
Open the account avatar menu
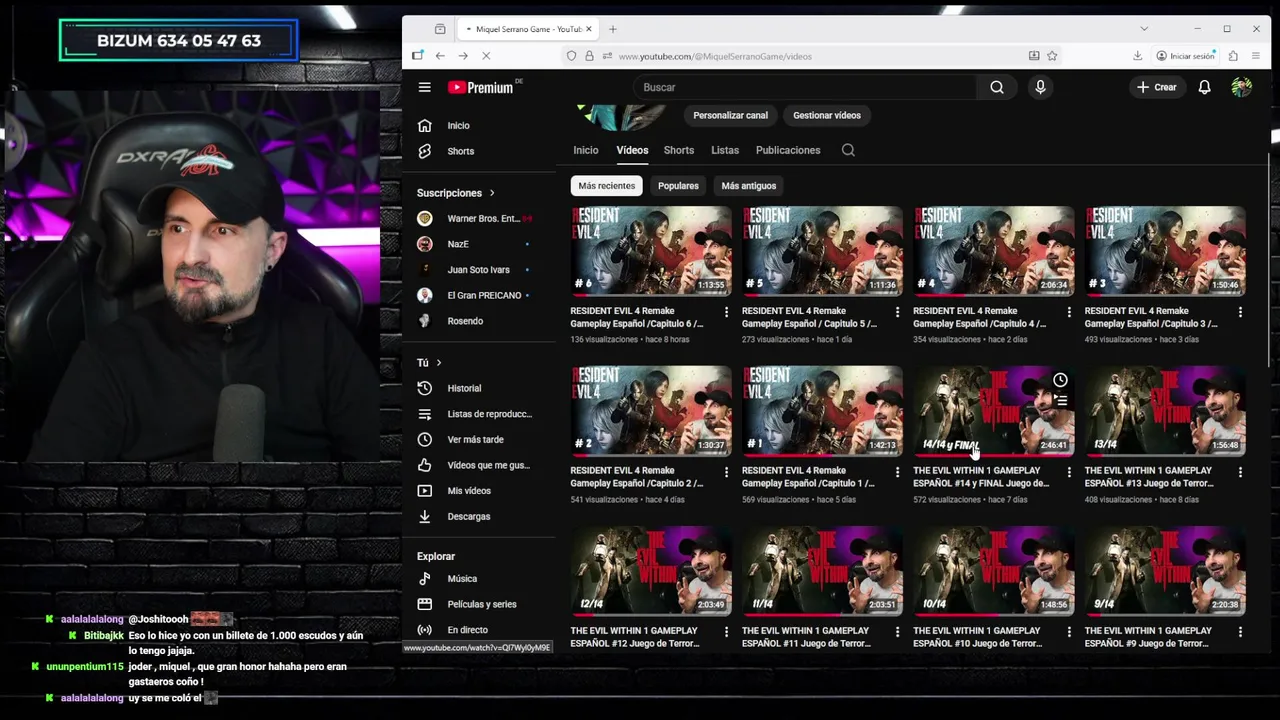click(x=1241, y=87)
